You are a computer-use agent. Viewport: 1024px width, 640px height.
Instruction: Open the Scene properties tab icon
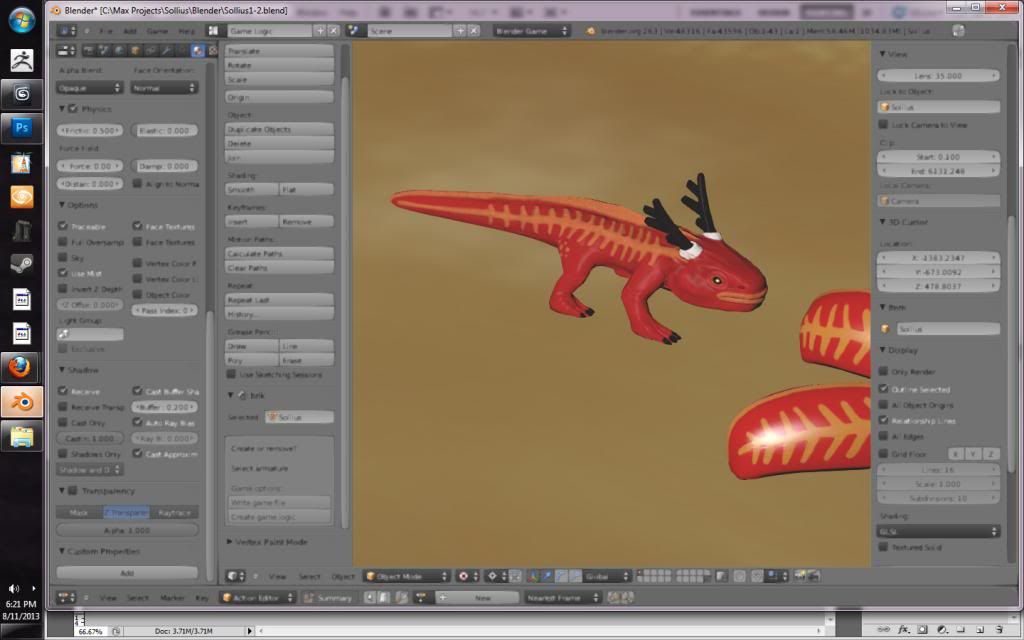tap(104, 50)
